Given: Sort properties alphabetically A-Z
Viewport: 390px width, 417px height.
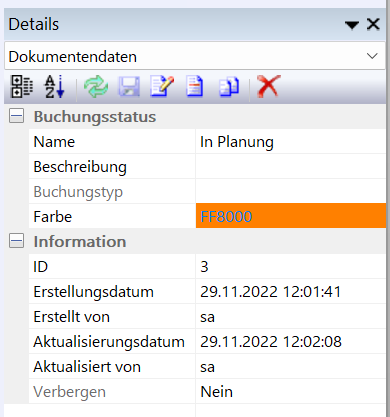Looking at the screenshot, I should tap(54, 87).
